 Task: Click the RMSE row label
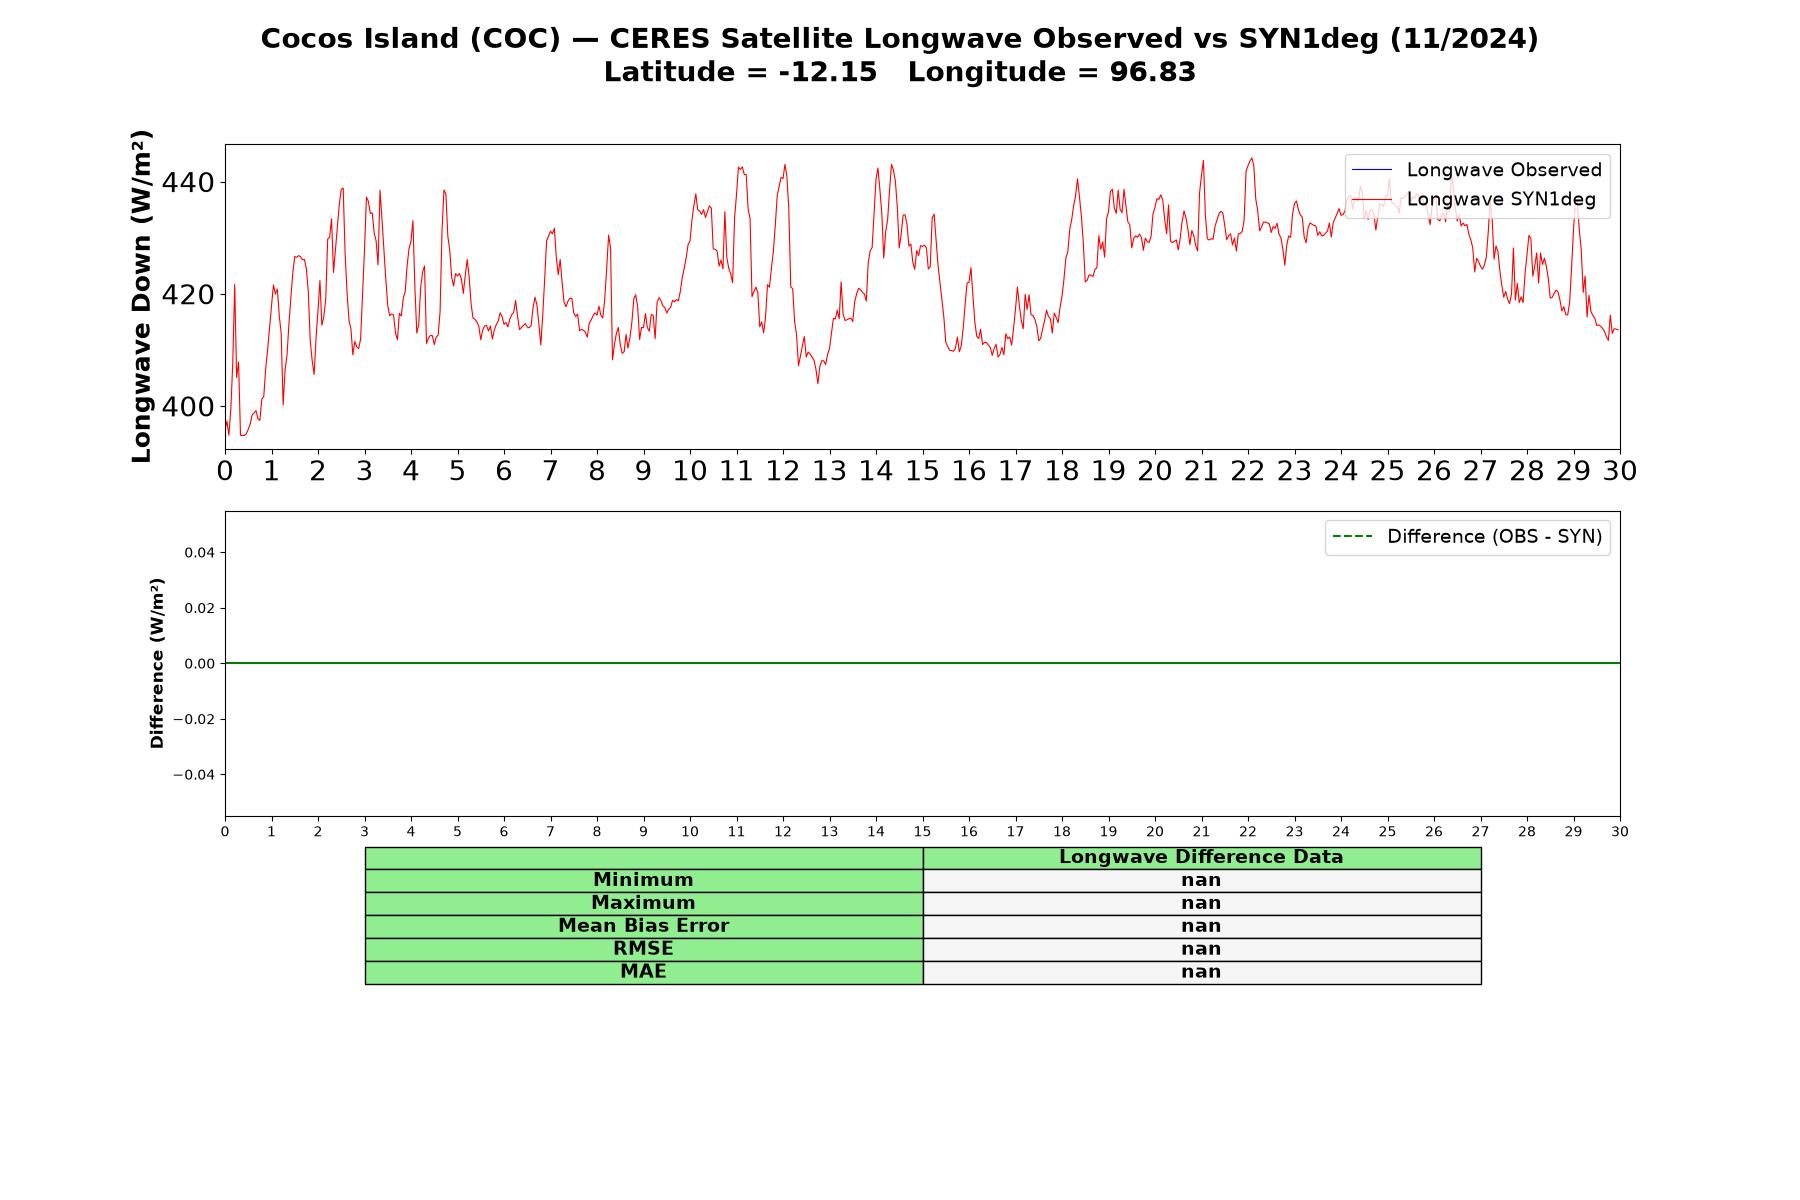pyautogui.click(x=643, y=949)
